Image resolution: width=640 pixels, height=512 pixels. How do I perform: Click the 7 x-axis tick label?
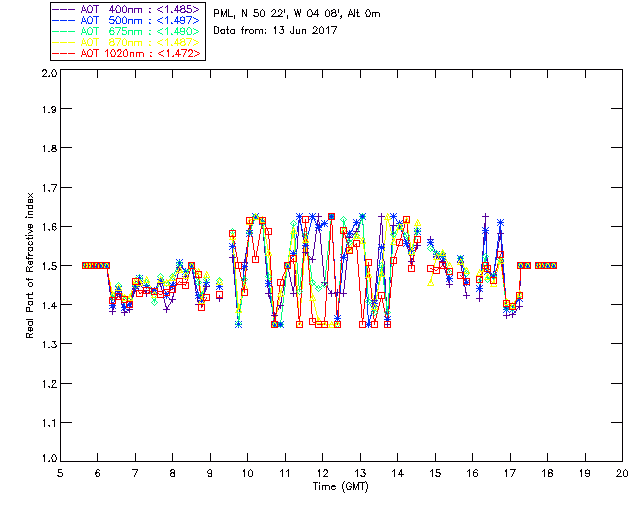135,473
